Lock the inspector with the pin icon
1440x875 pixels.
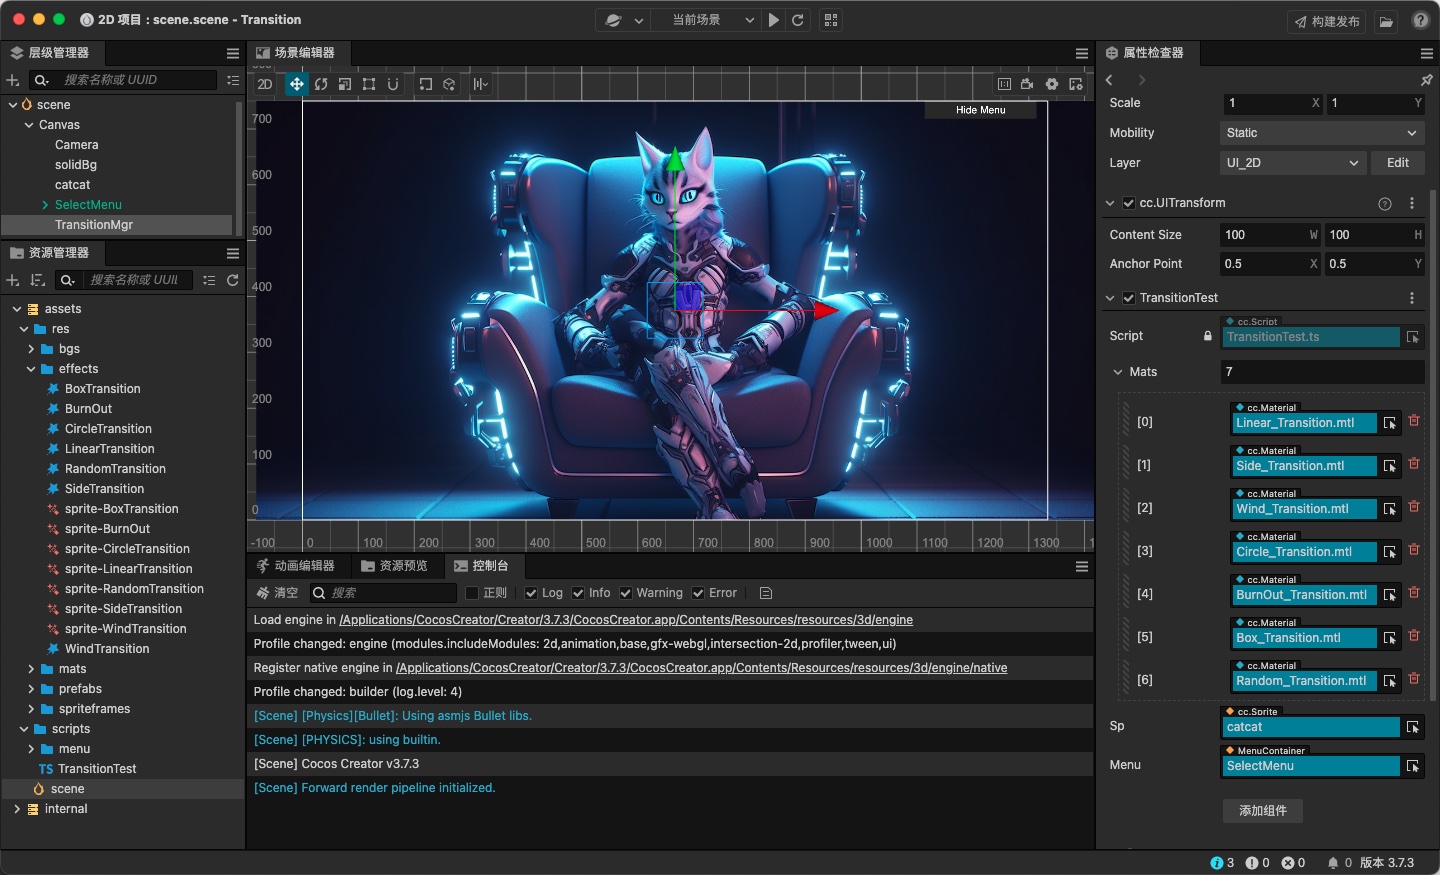click(1426, 80)
